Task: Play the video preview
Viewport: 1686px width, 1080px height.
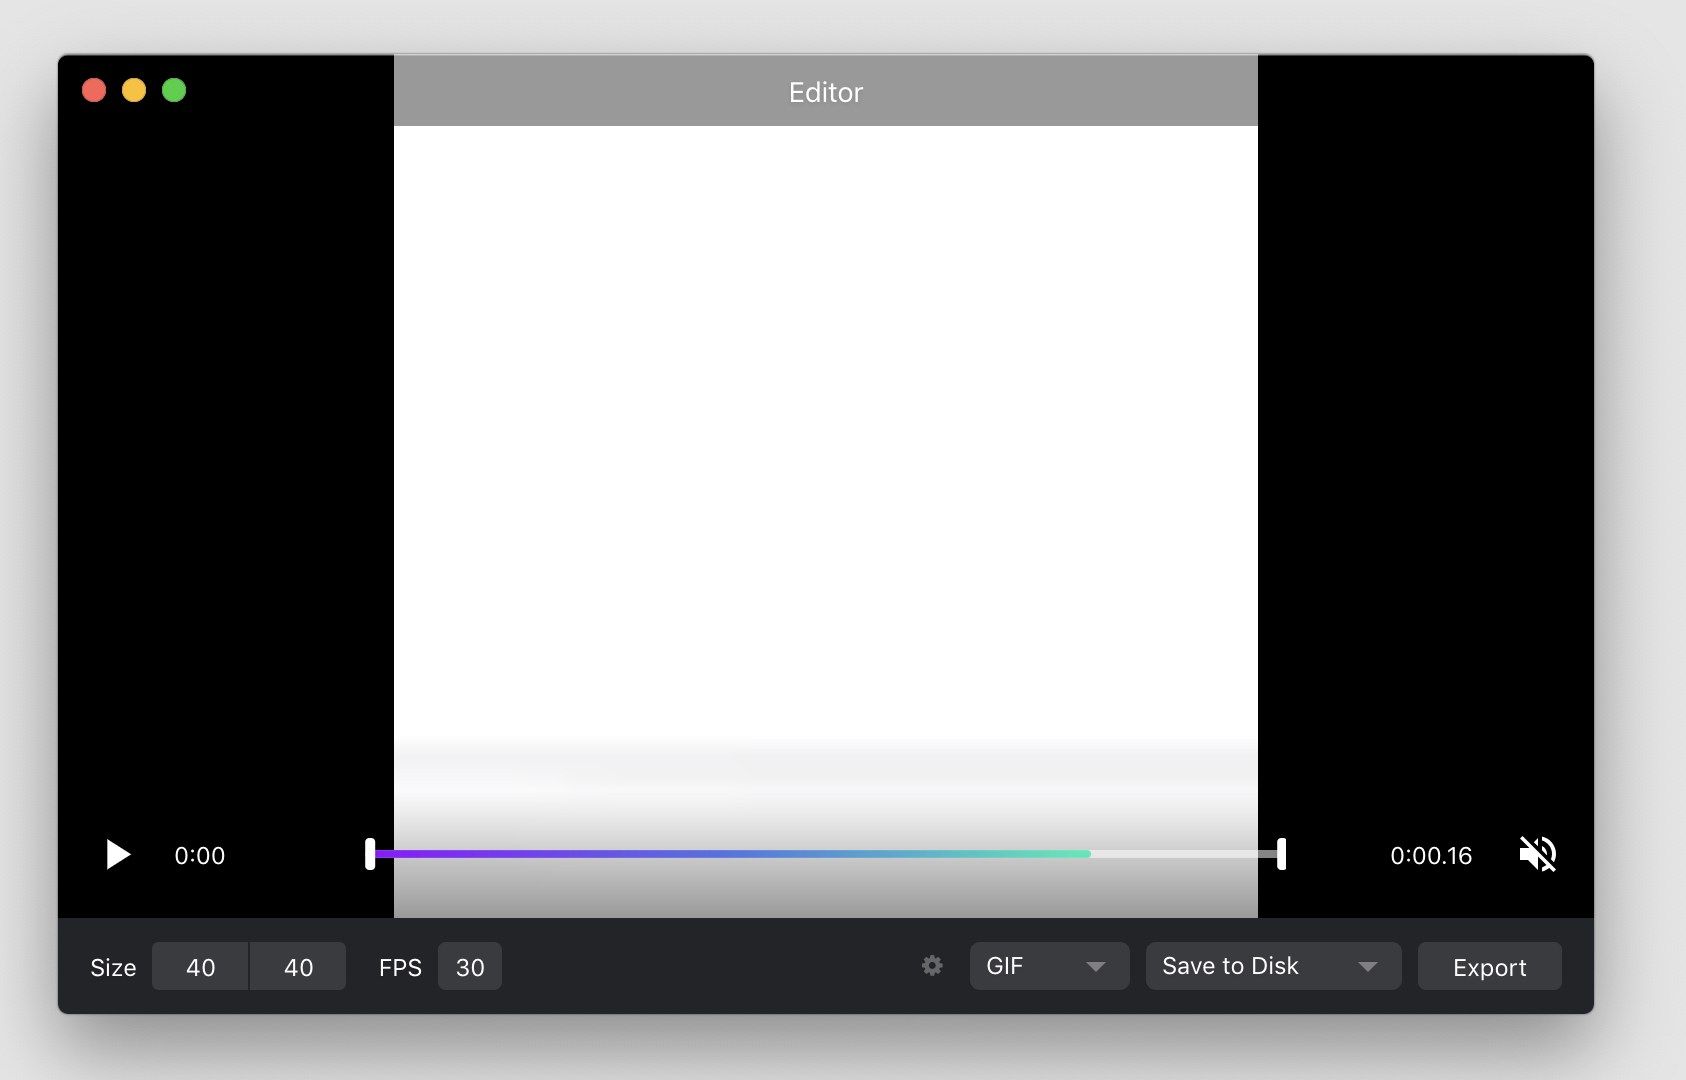Action: point(118,855)
